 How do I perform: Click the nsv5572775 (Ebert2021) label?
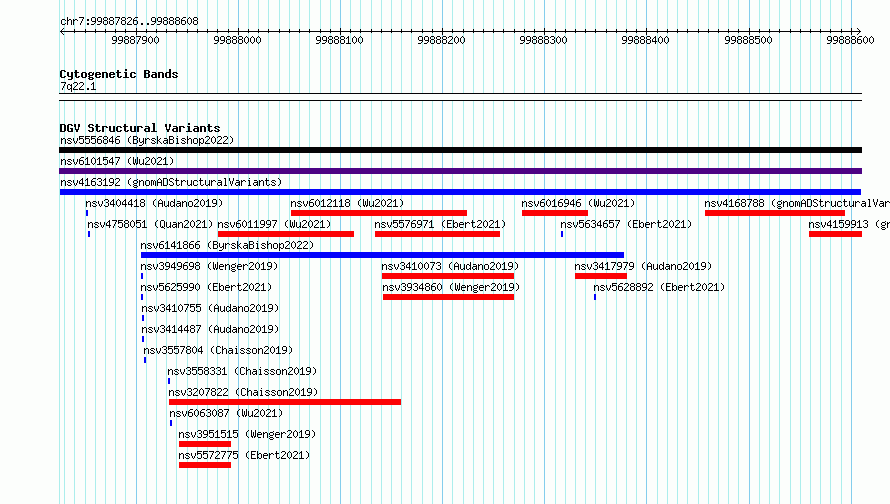tap(244, 455)
